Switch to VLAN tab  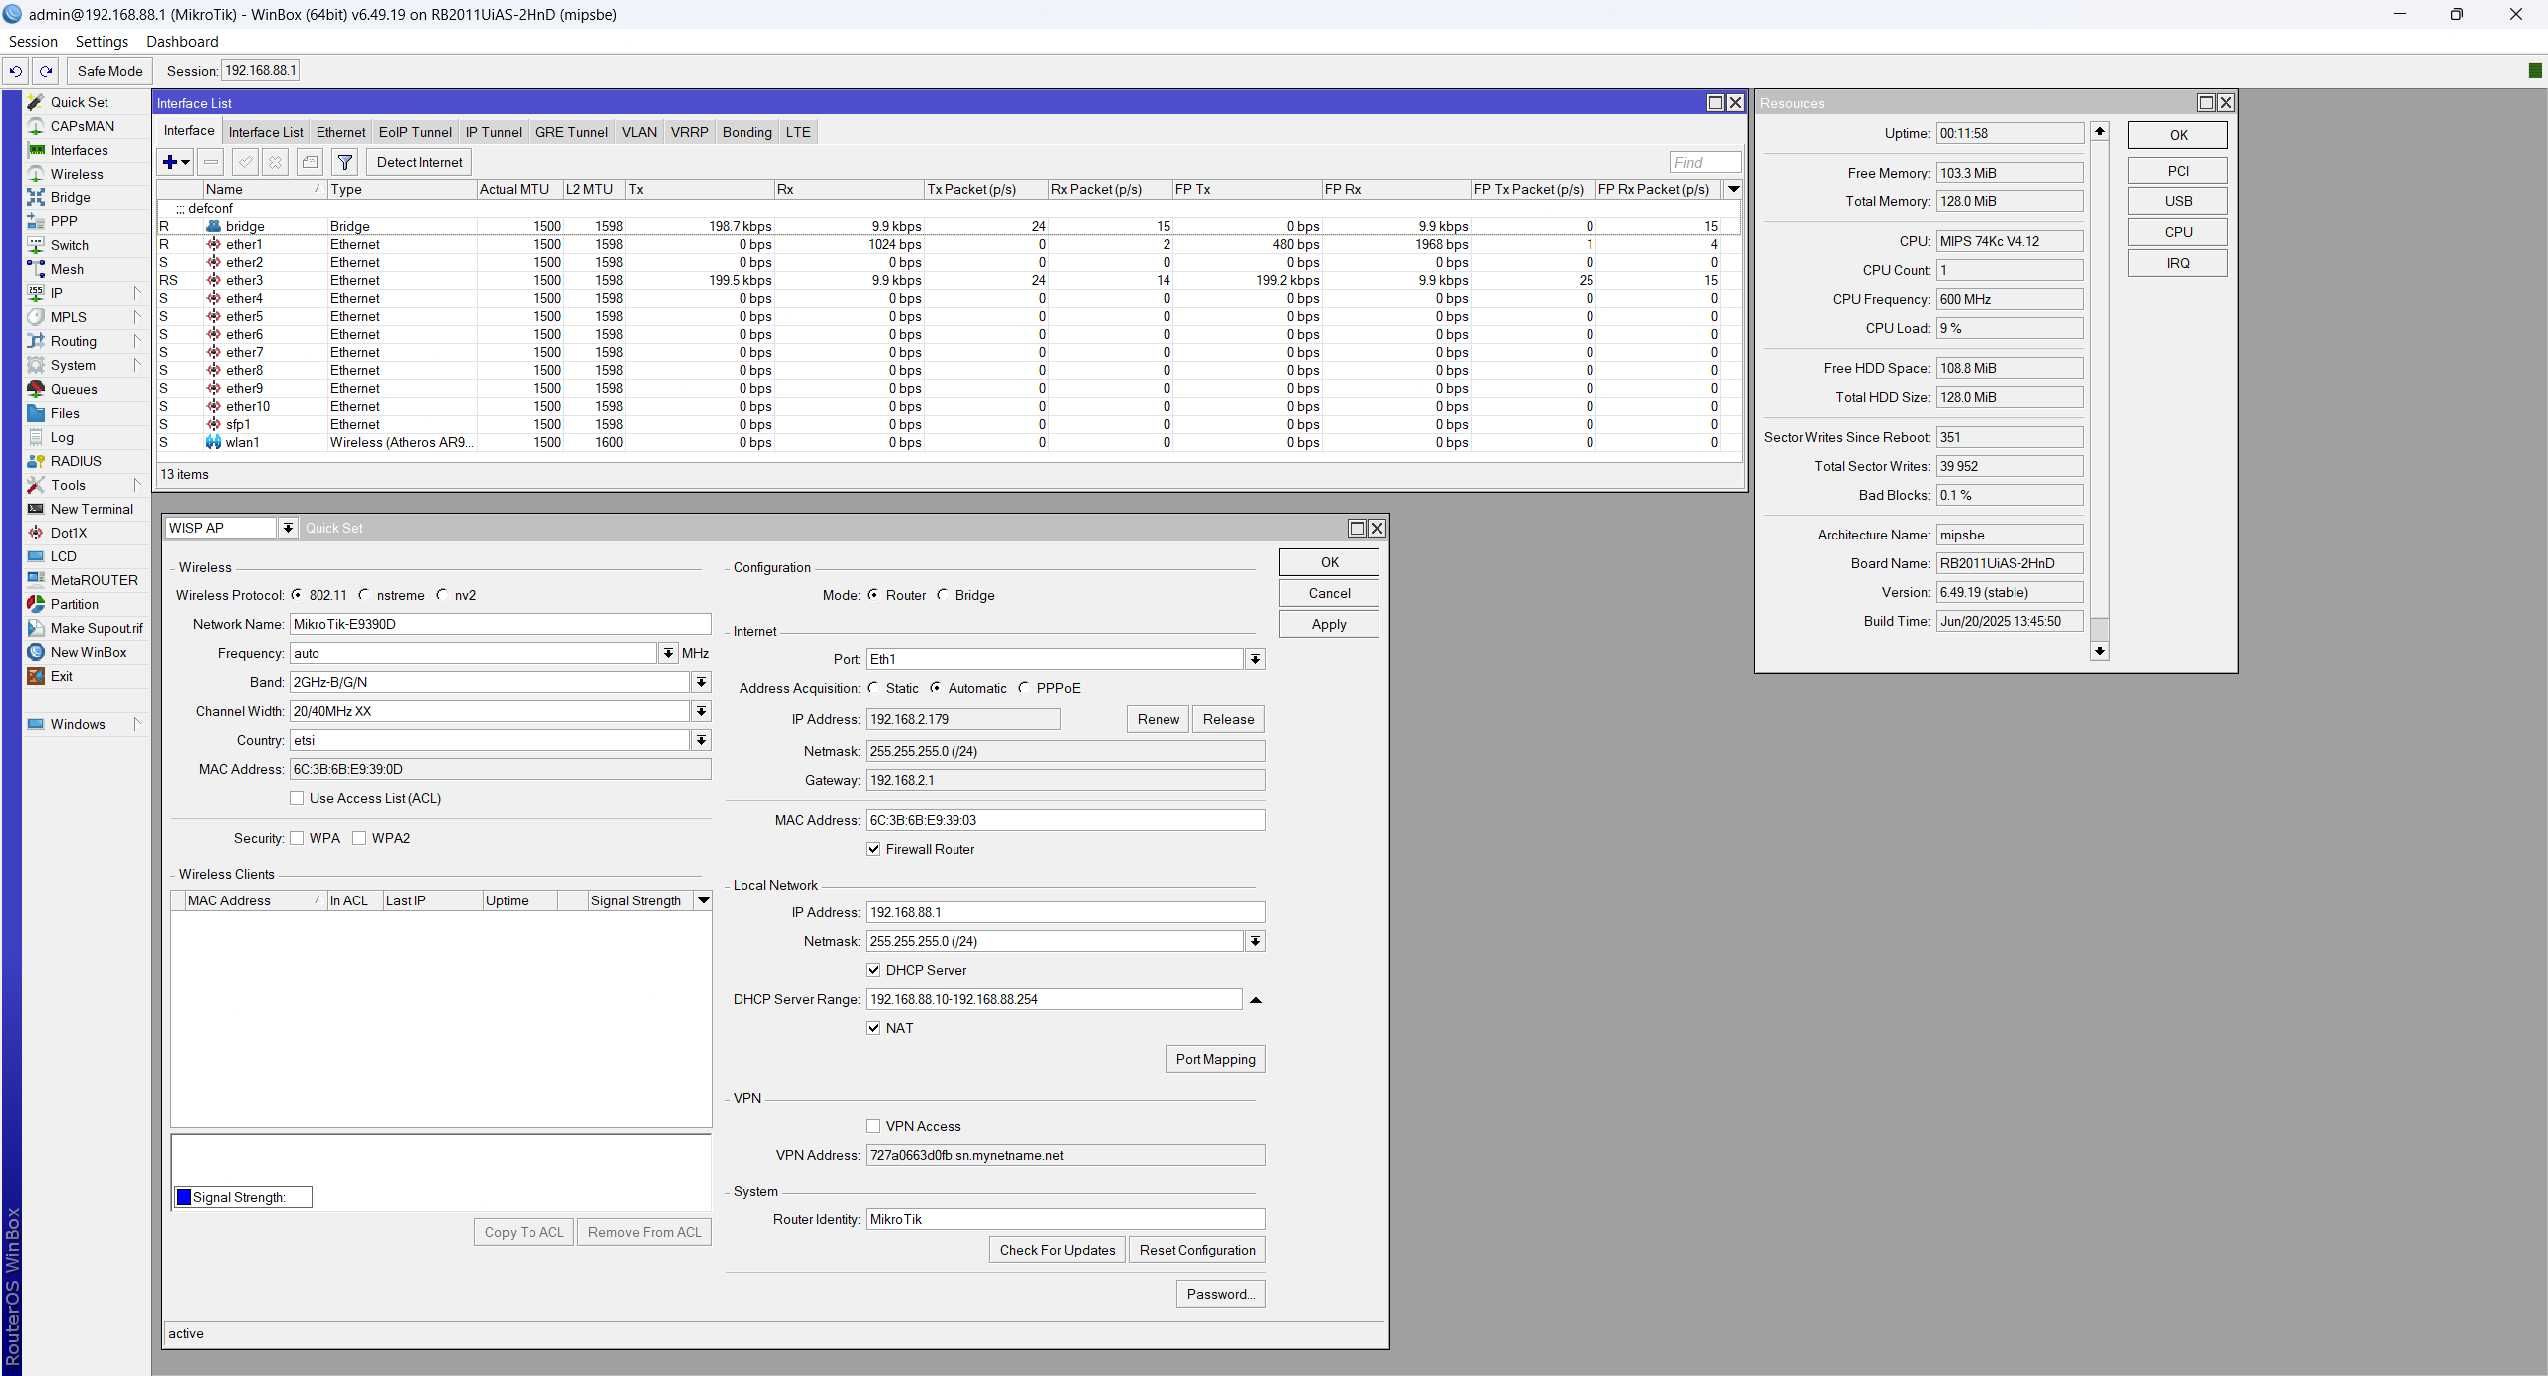pyautogui.click(x=639, y=132)
